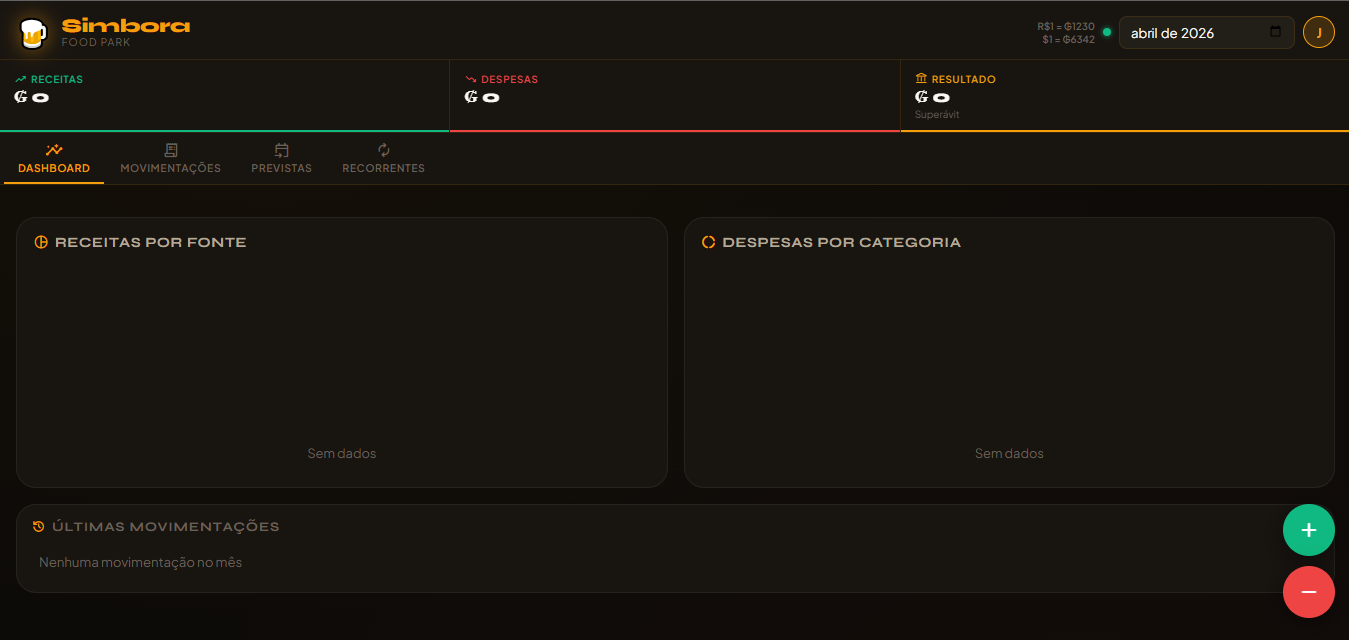The height and width of the screenshot is (640, 1349).
Task: Open the J profile avatar menu
Action: [1318, 32]
